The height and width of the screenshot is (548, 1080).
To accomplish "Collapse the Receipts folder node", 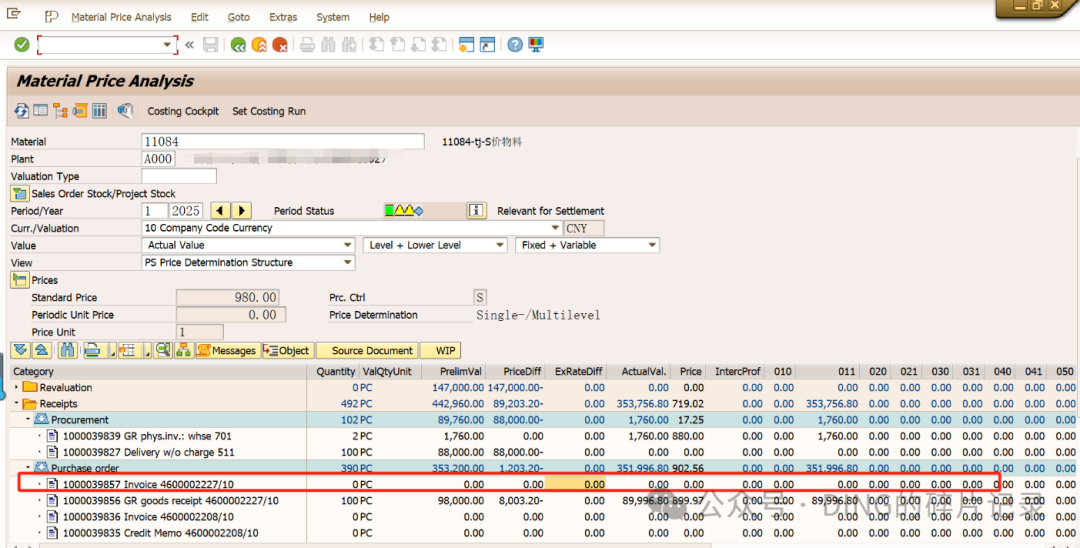I will coord(17,403).
